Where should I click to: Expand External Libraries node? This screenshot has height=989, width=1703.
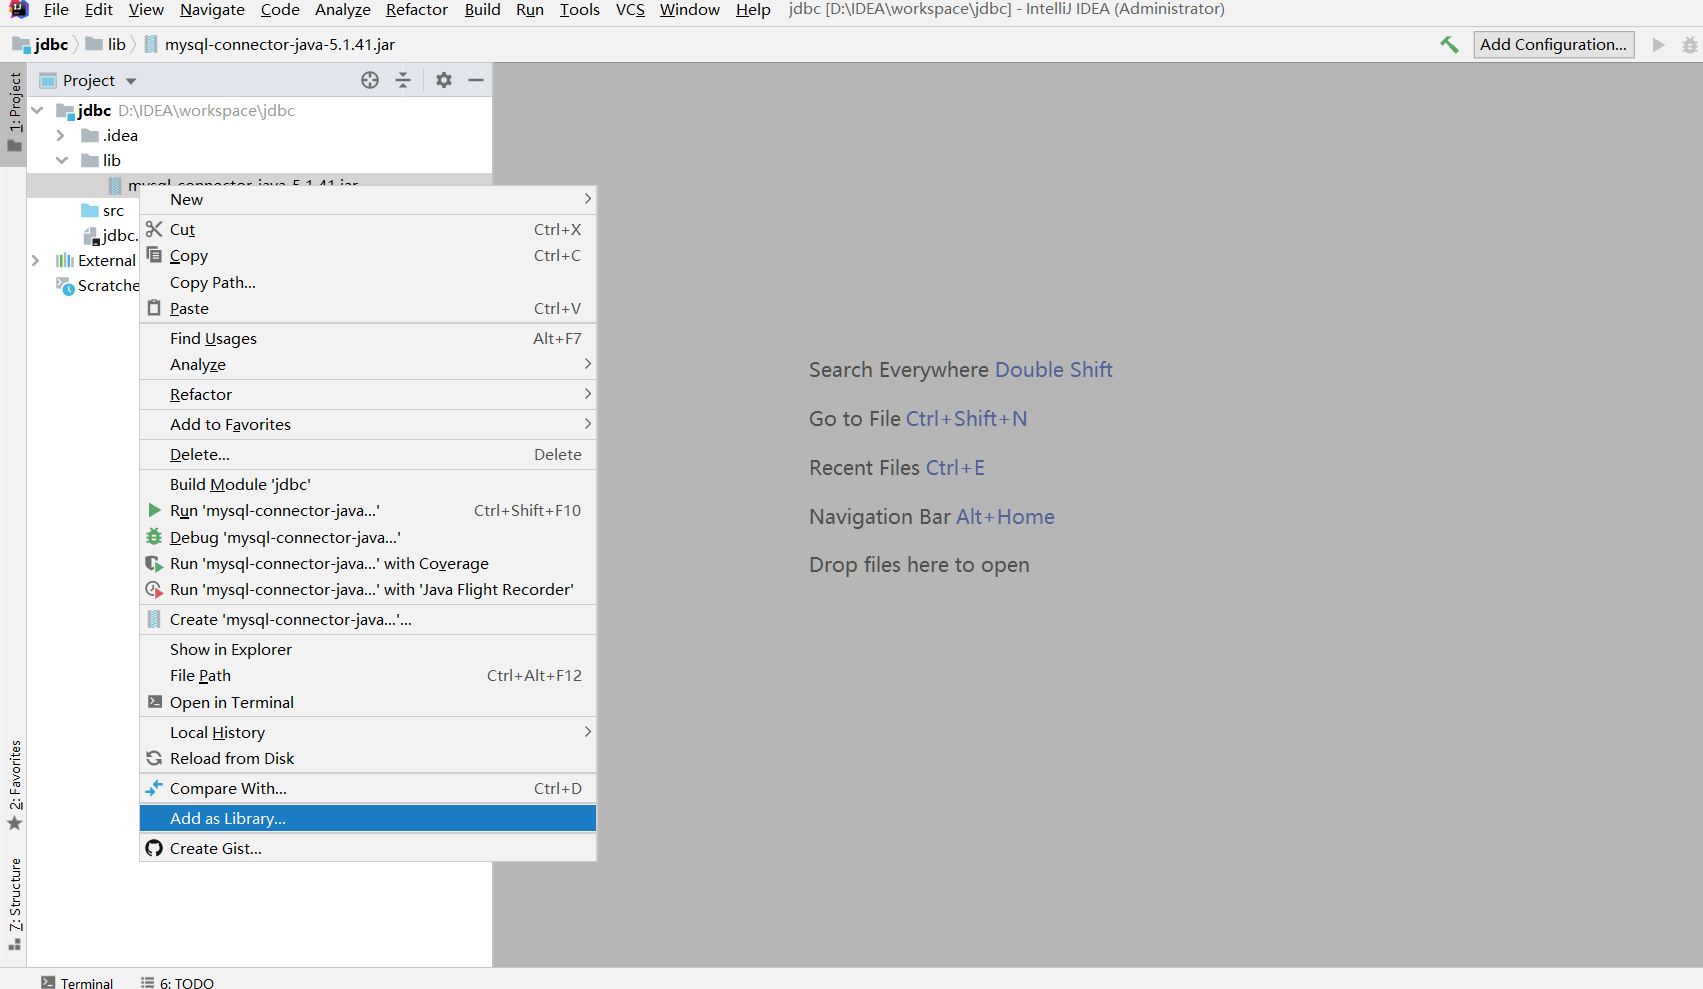[36, 260]
